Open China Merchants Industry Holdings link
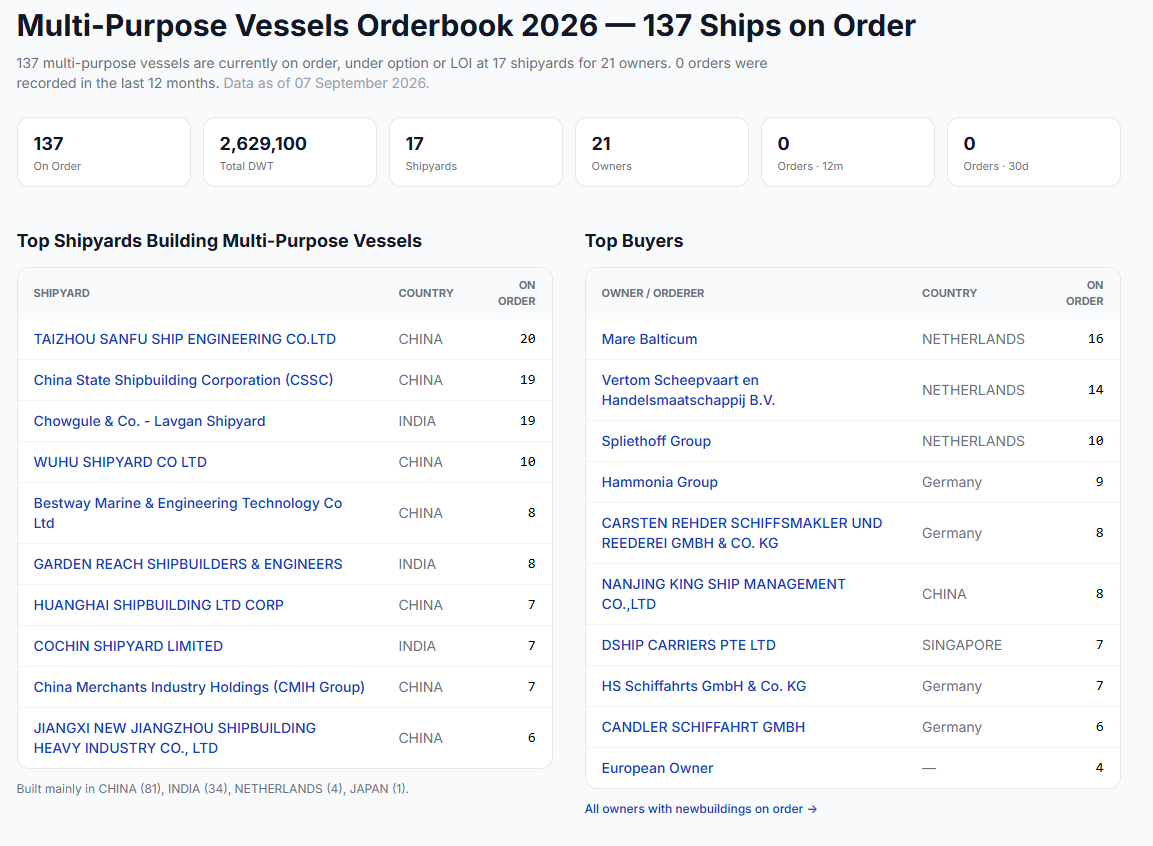This screenshot has width=1153, height=846. click(x=199, y=687)
